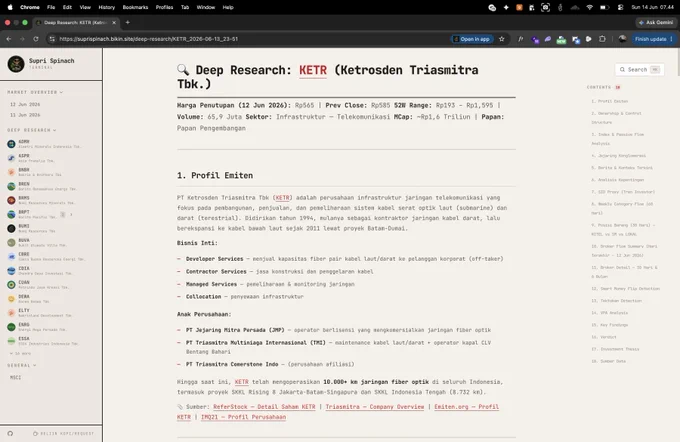Open the MSCI item under General
The width and height of the screenshot is (680, 442).
(16, 377)
